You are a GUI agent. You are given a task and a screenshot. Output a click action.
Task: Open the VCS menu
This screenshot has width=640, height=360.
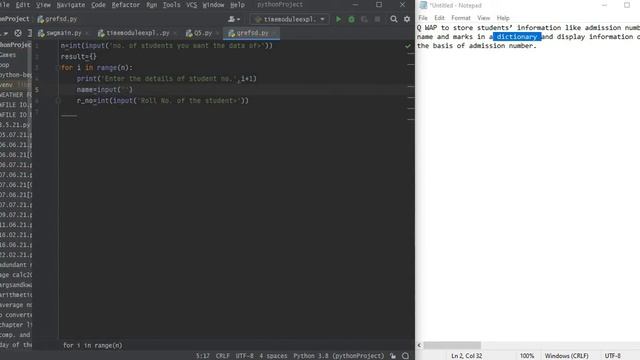(191, 5)
